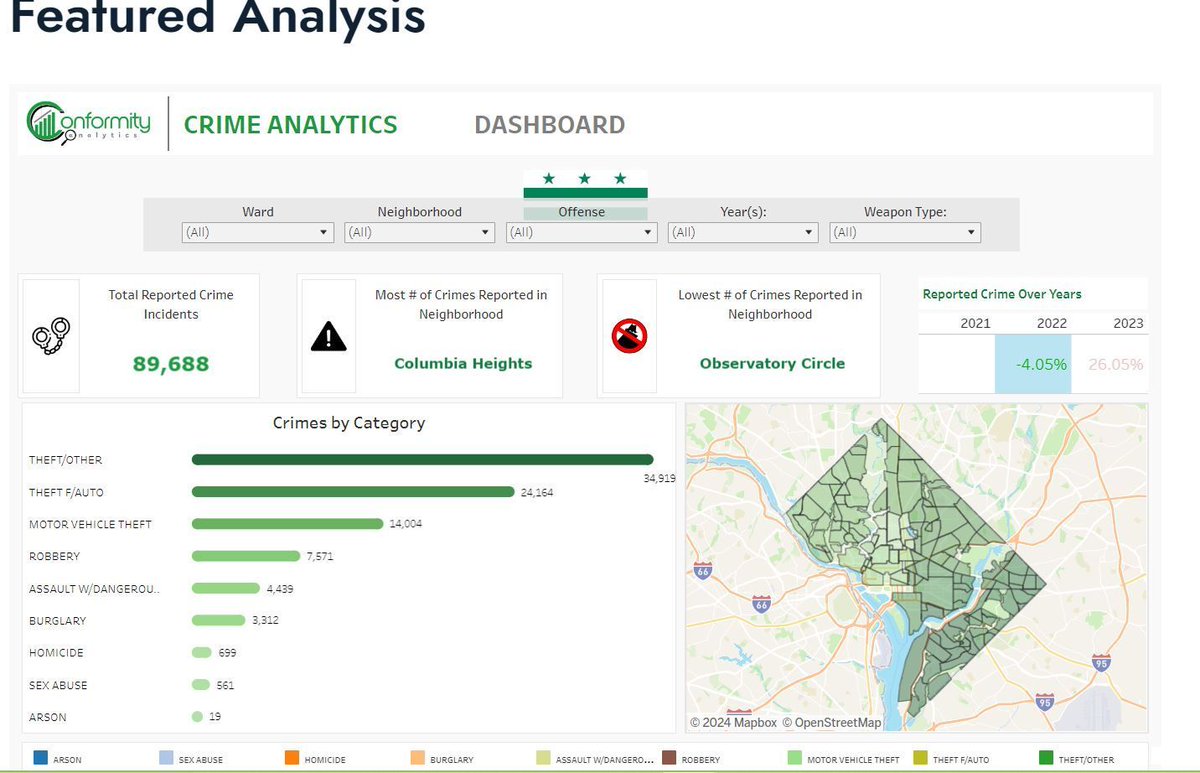Click the 2023 year column header
The image size is (1200, 773).
[1128, 323]
